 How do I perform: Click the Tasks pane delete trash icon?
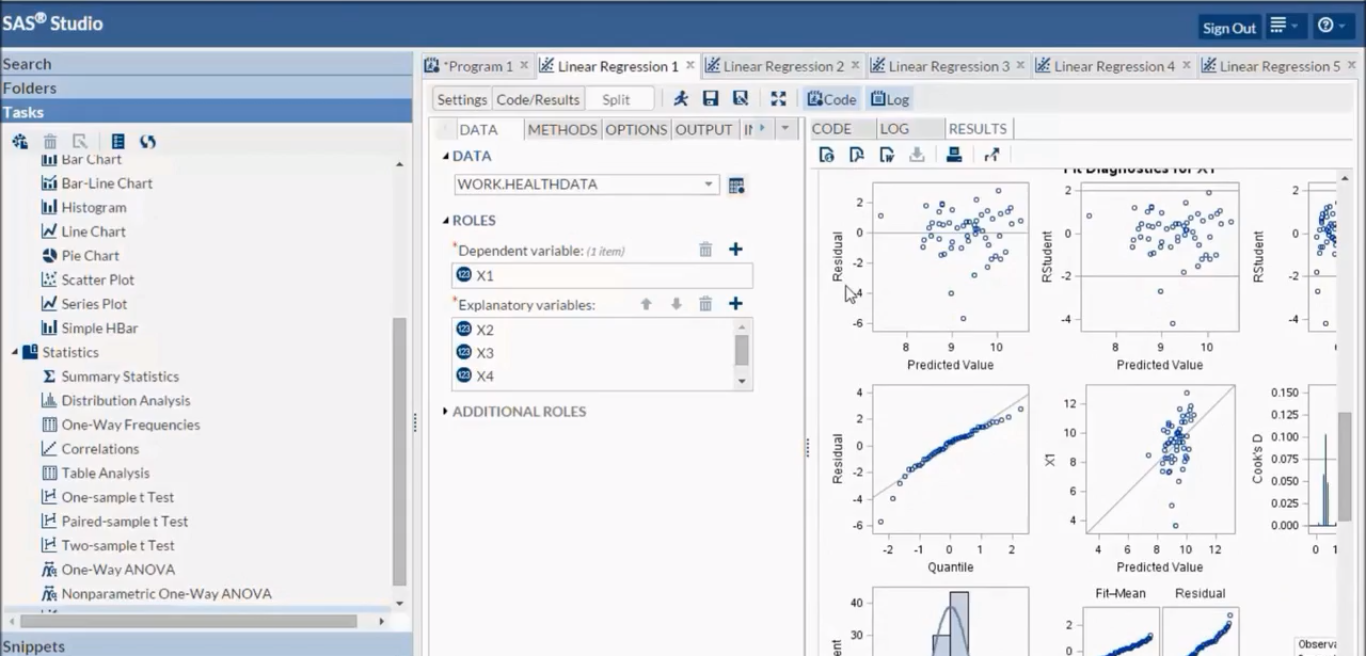tap(50, 142)
